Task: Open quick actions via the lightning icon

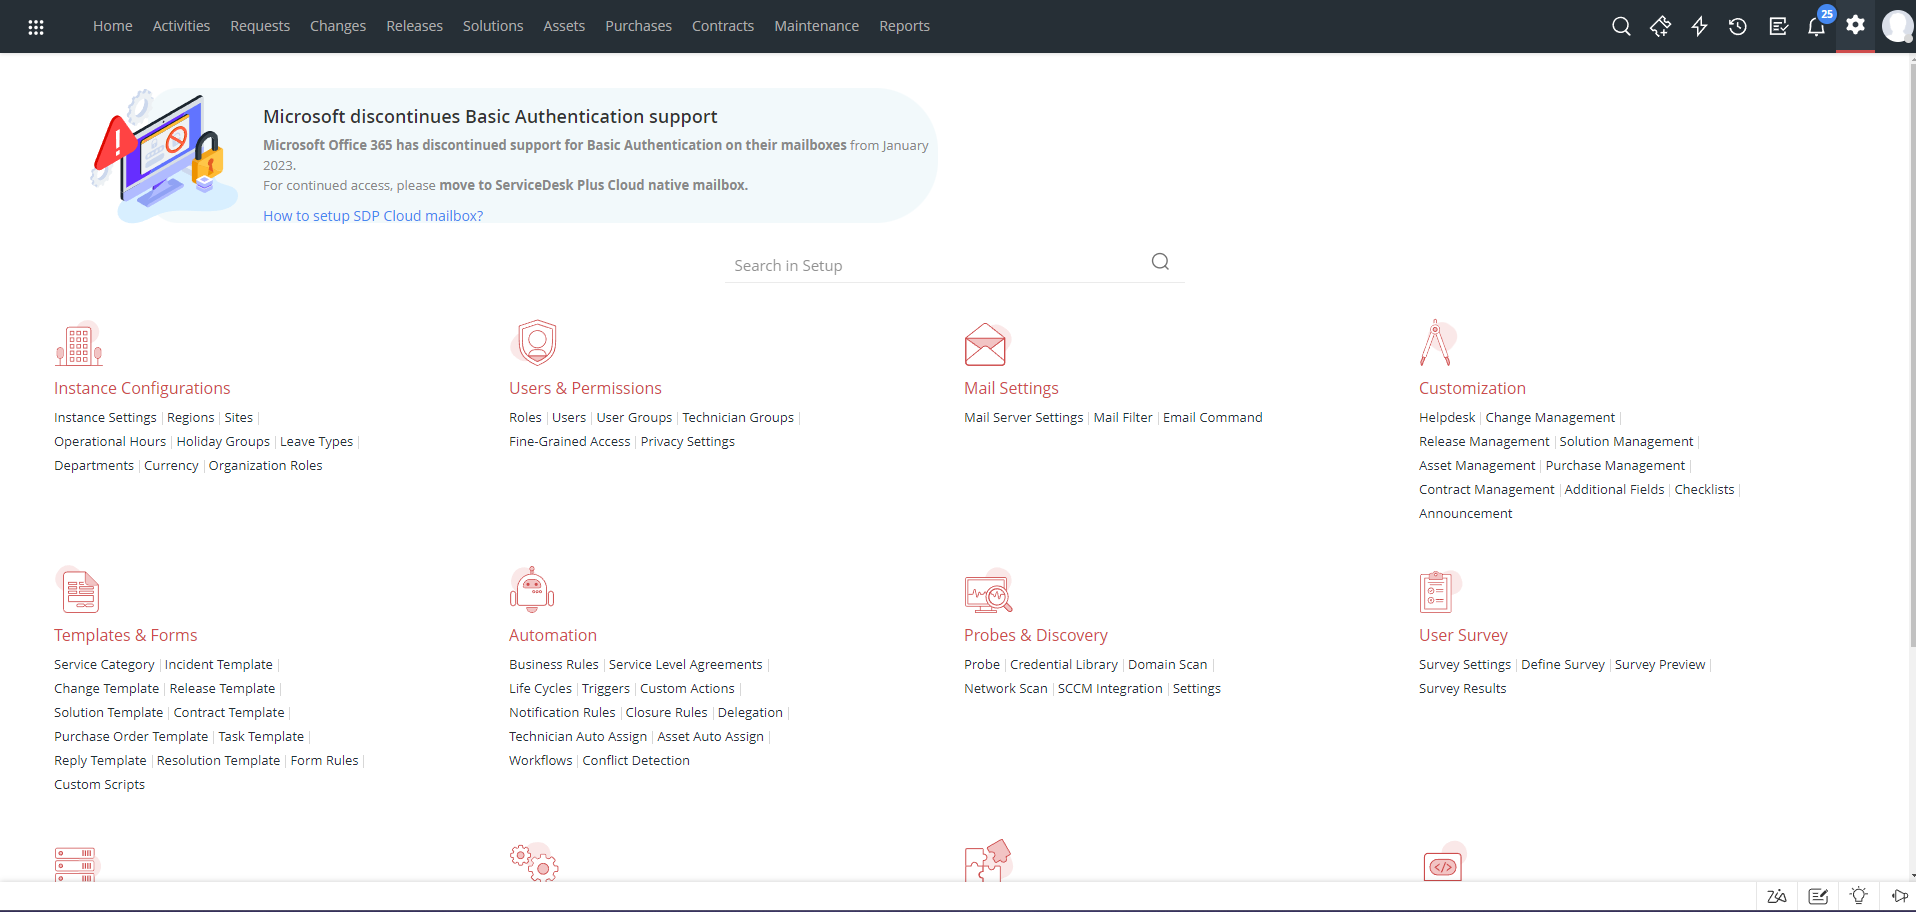Action: coord(1699,26)
